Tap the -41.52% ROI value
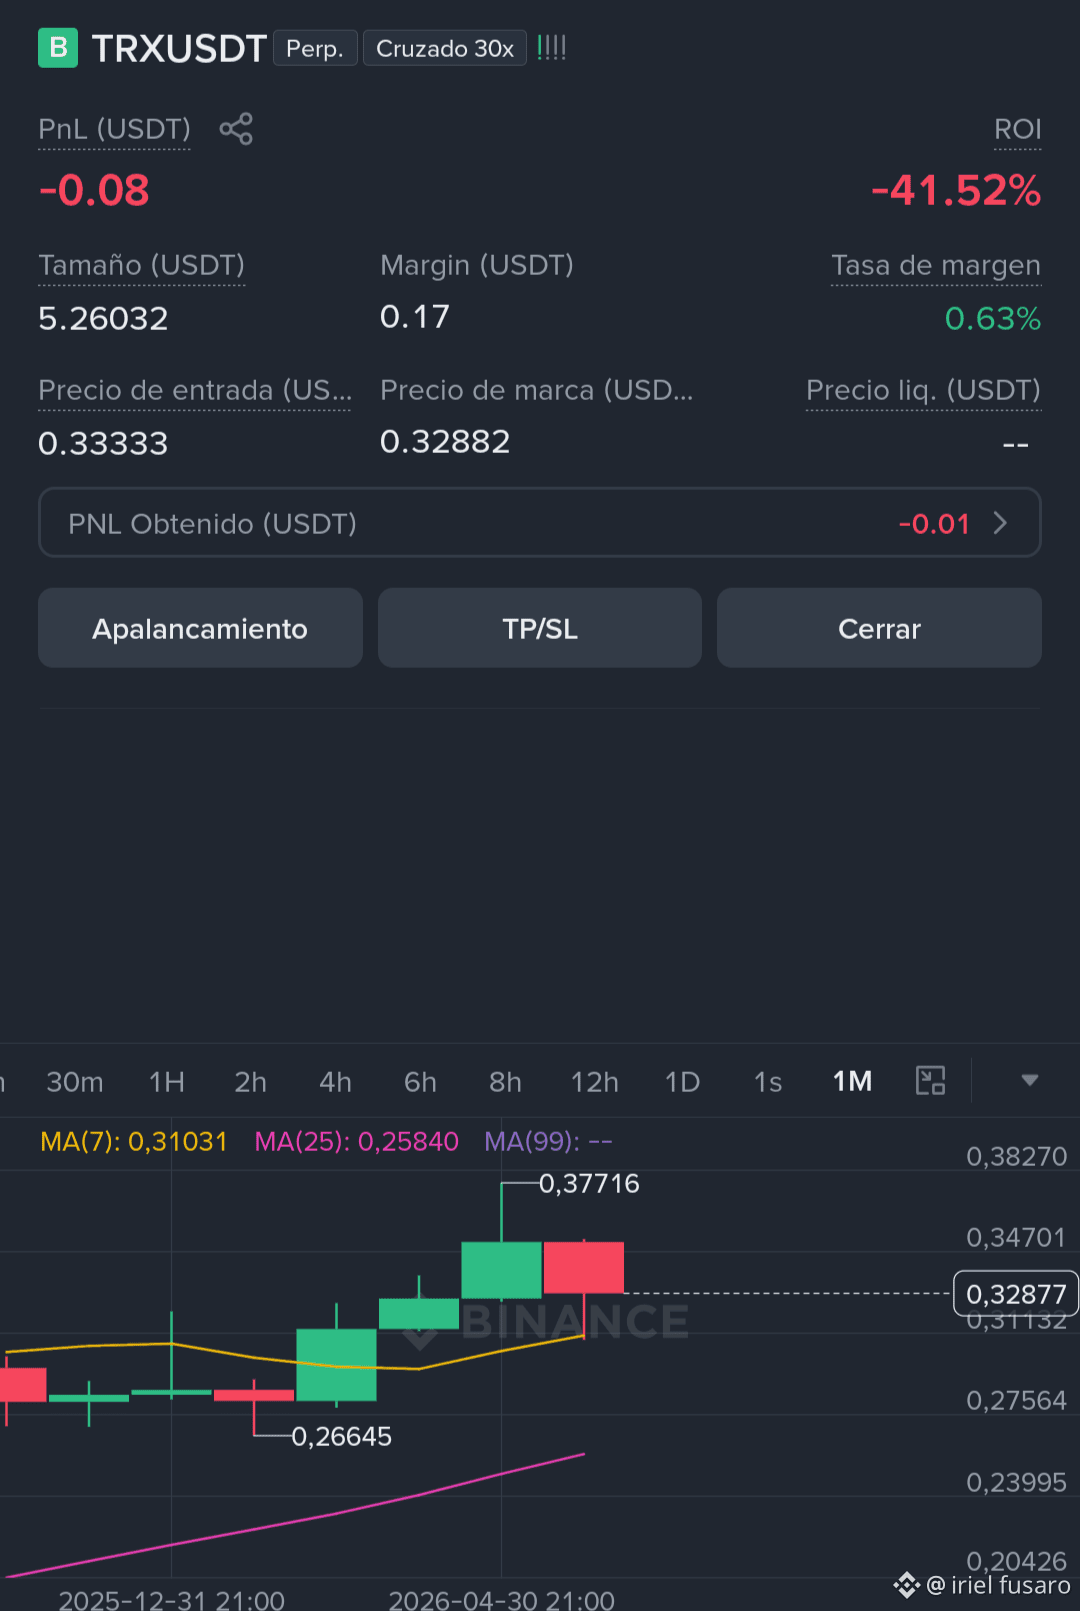1080x1611 pixels. click(x=956, y=190)
